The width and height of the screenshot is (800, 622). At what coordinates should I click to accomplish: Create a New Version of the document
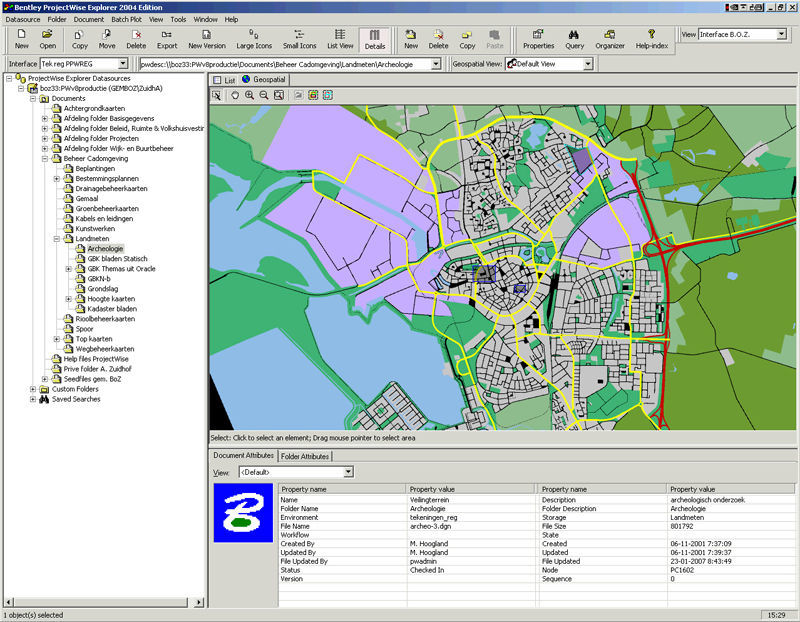(x=207, y=38)
